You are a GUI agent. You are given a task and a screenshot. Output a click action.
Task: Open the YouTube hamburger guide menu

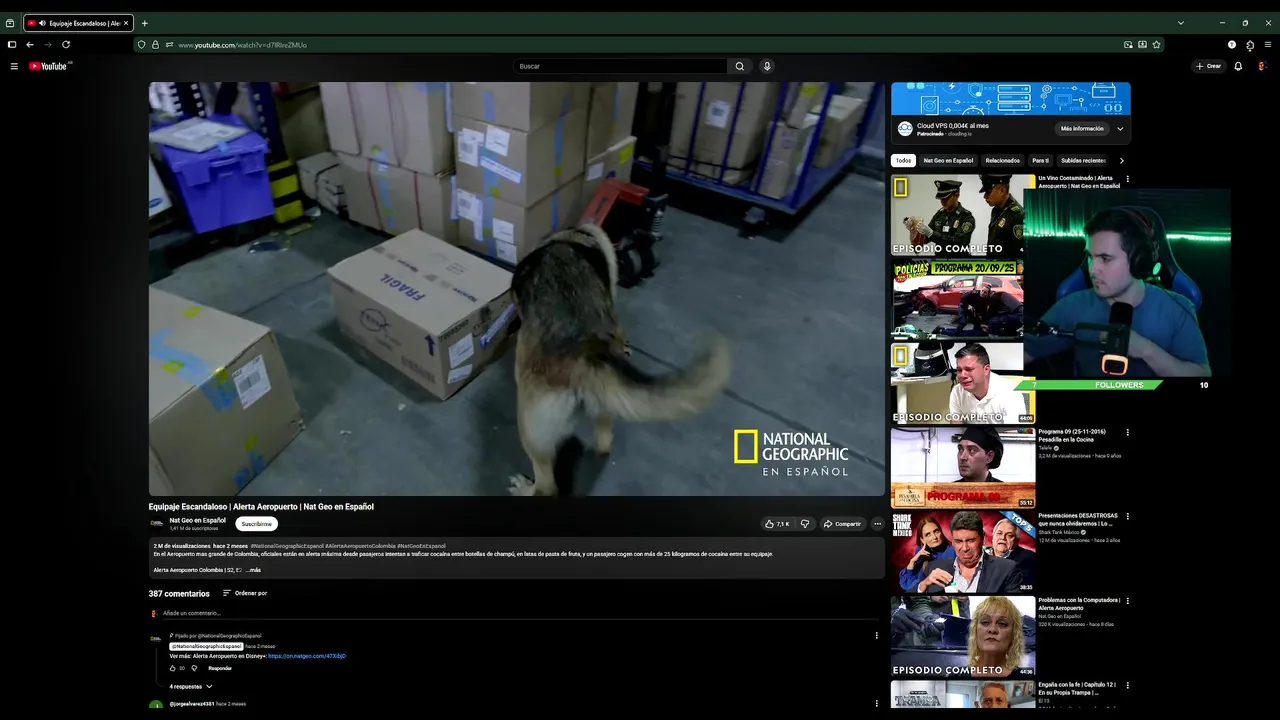click(14, 66)
